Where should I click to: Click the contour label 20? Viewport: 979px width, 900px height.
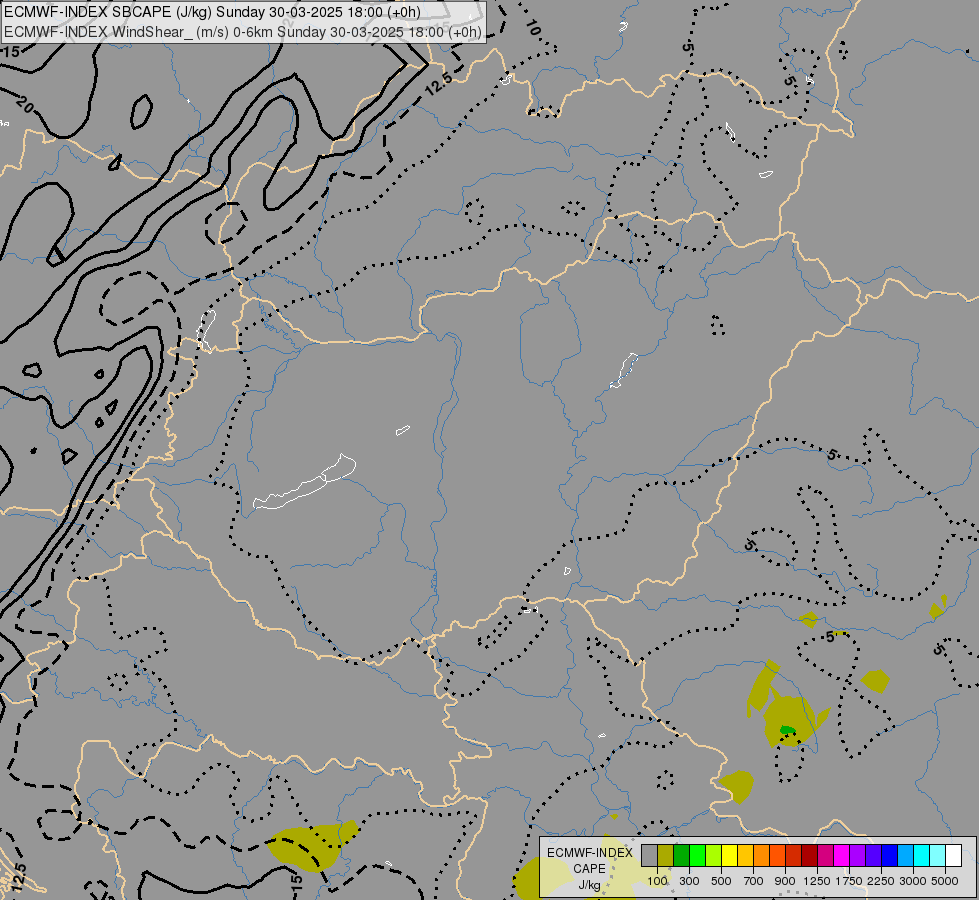[x=25, y=104]
